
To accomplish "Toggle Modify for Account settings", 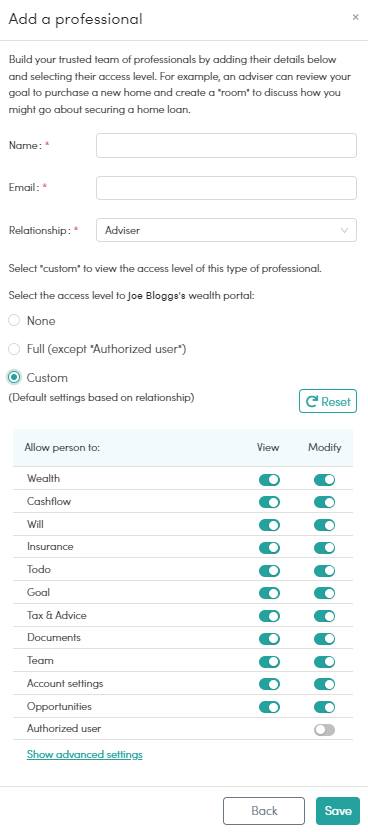I will click(325, 684).
